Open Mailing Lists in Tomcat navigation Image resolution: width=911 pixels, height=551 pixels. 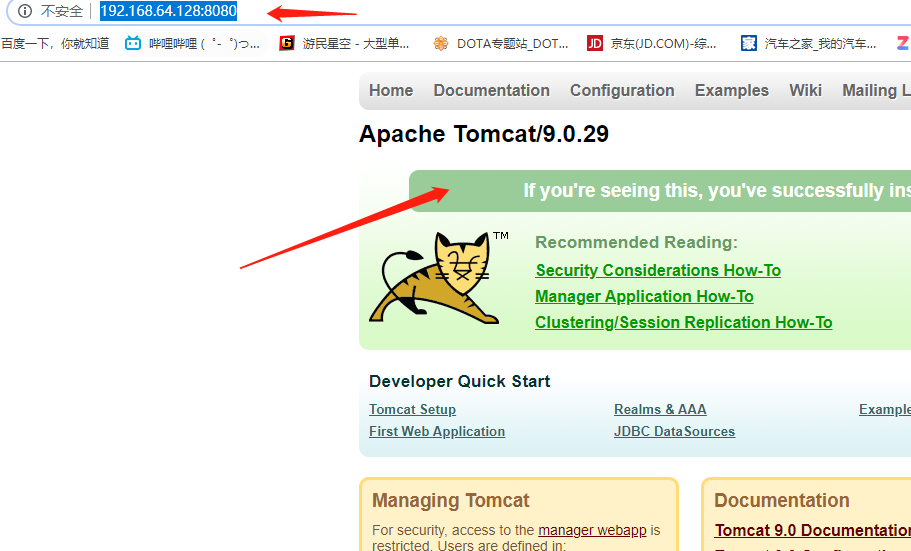876,91
